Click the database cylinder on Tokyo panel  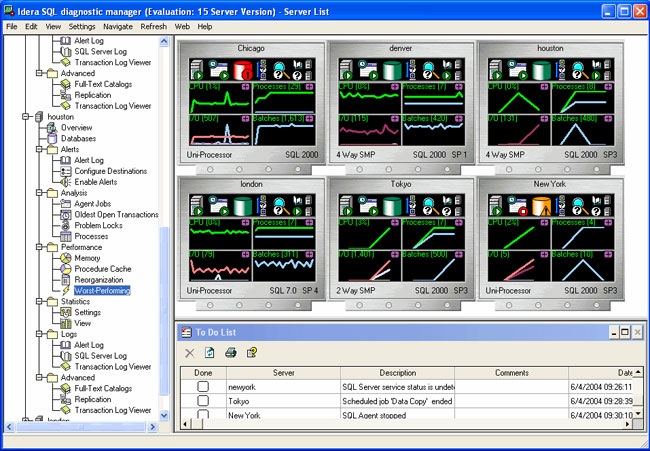pyautogui.click(x=392, y=206)
